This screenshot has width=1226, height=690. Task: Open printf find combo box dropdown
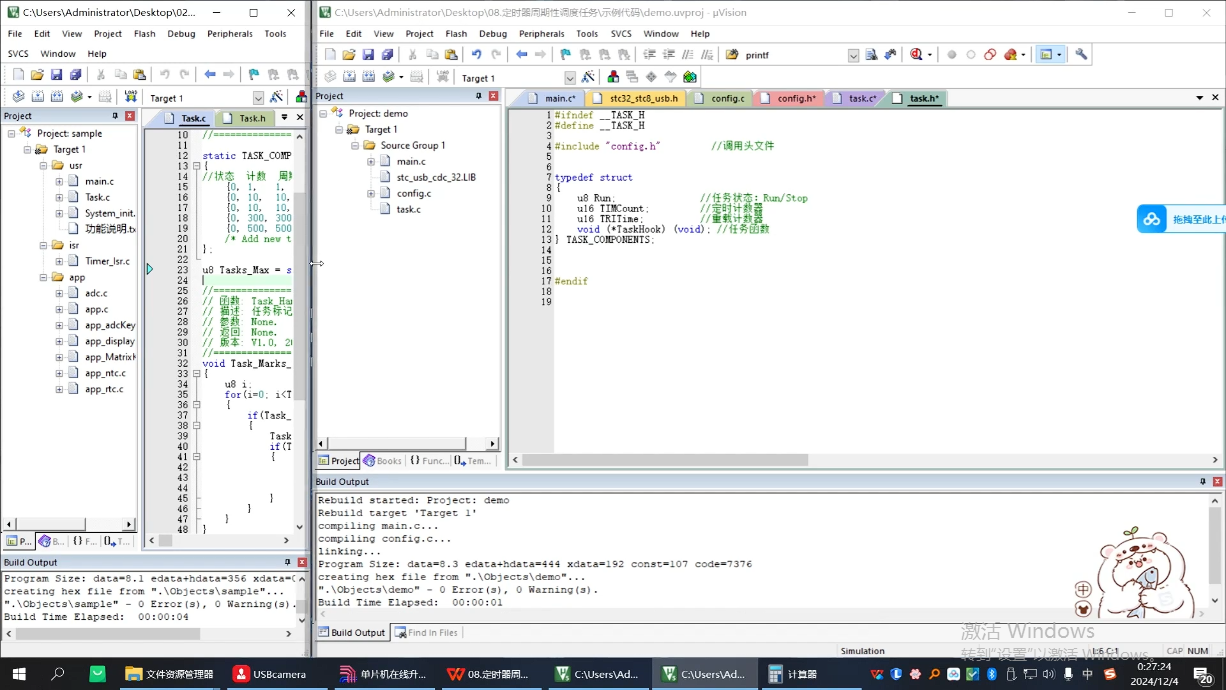coord(853,55)
